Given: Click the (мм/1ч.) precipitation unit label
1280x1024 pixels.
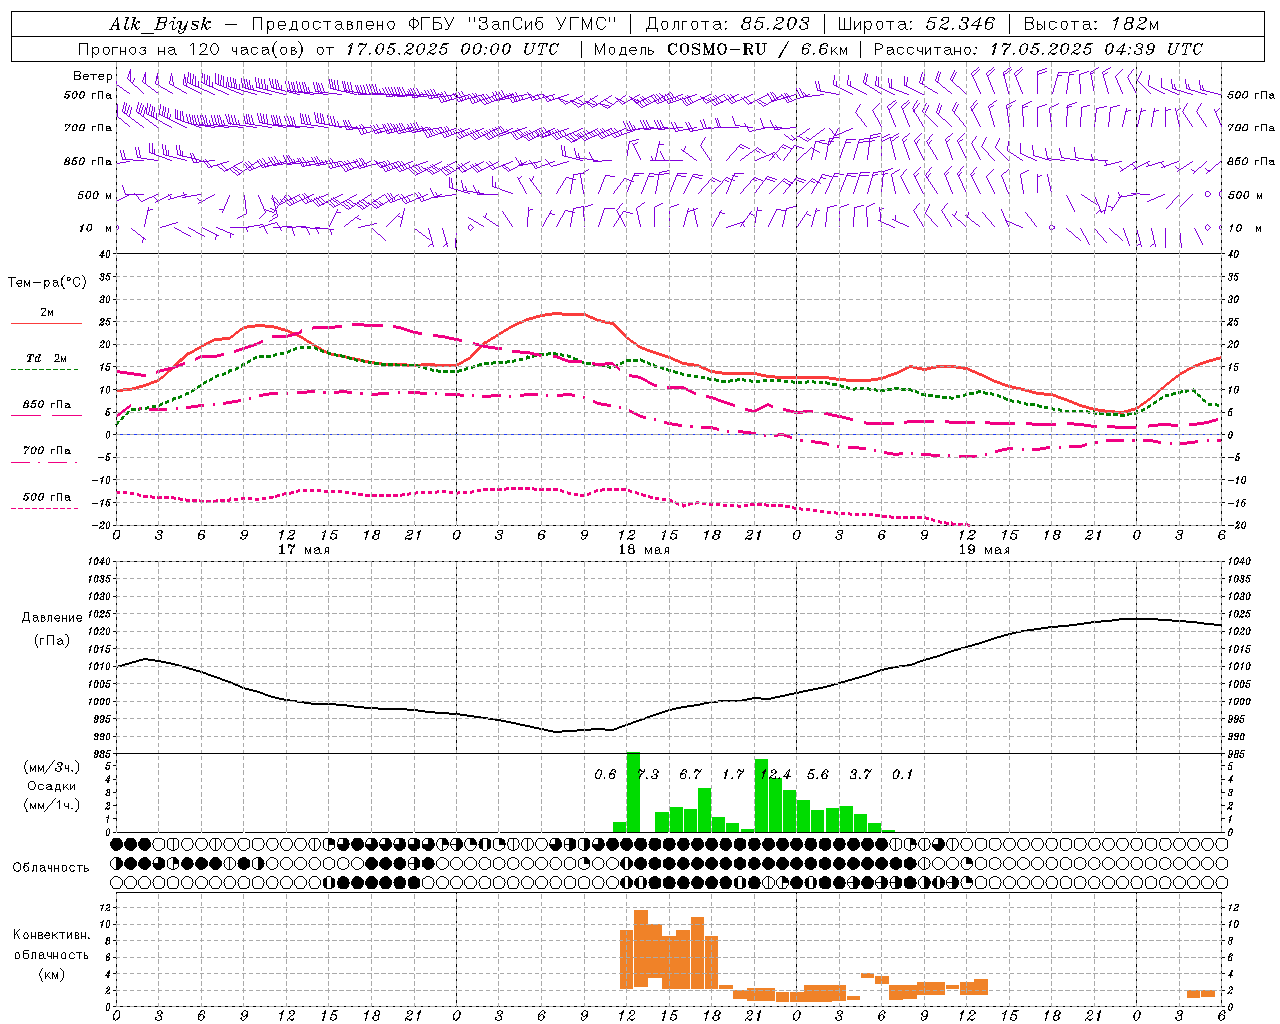Looking at the screenshot, I should tap(52, 805).
